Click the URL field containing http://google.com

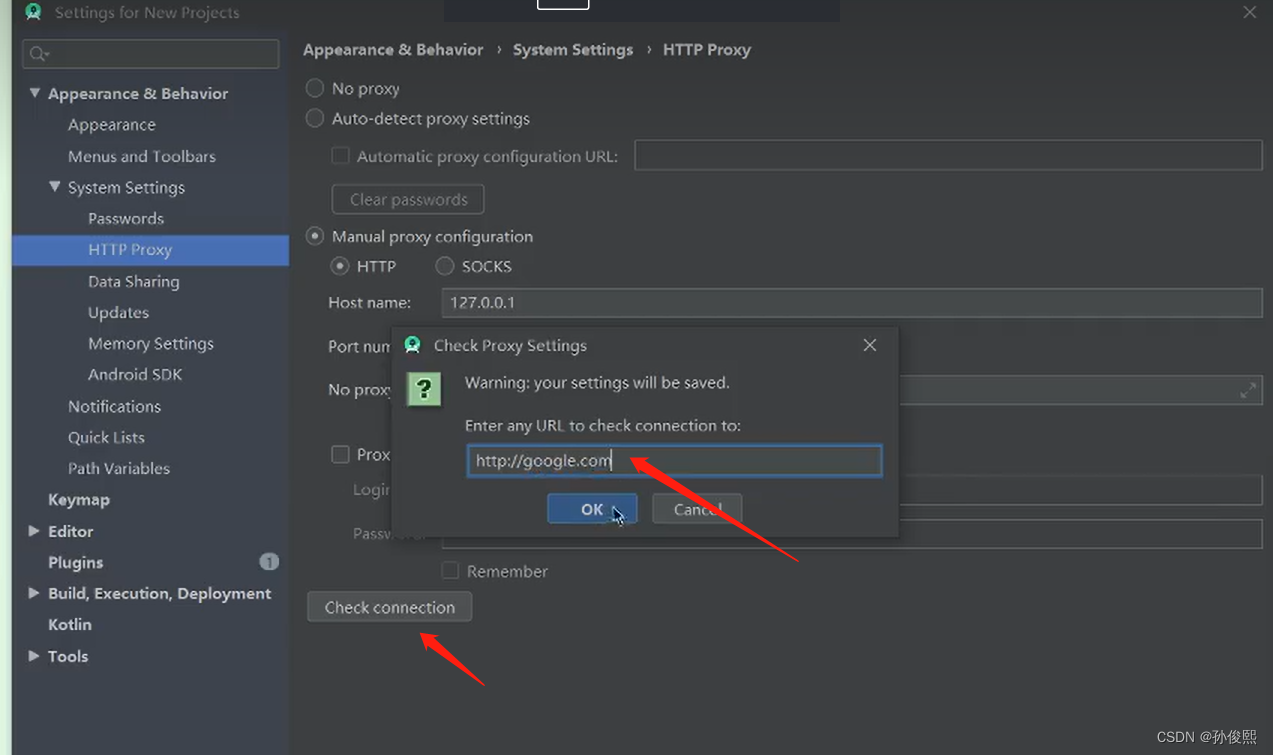tap(675, 460)
